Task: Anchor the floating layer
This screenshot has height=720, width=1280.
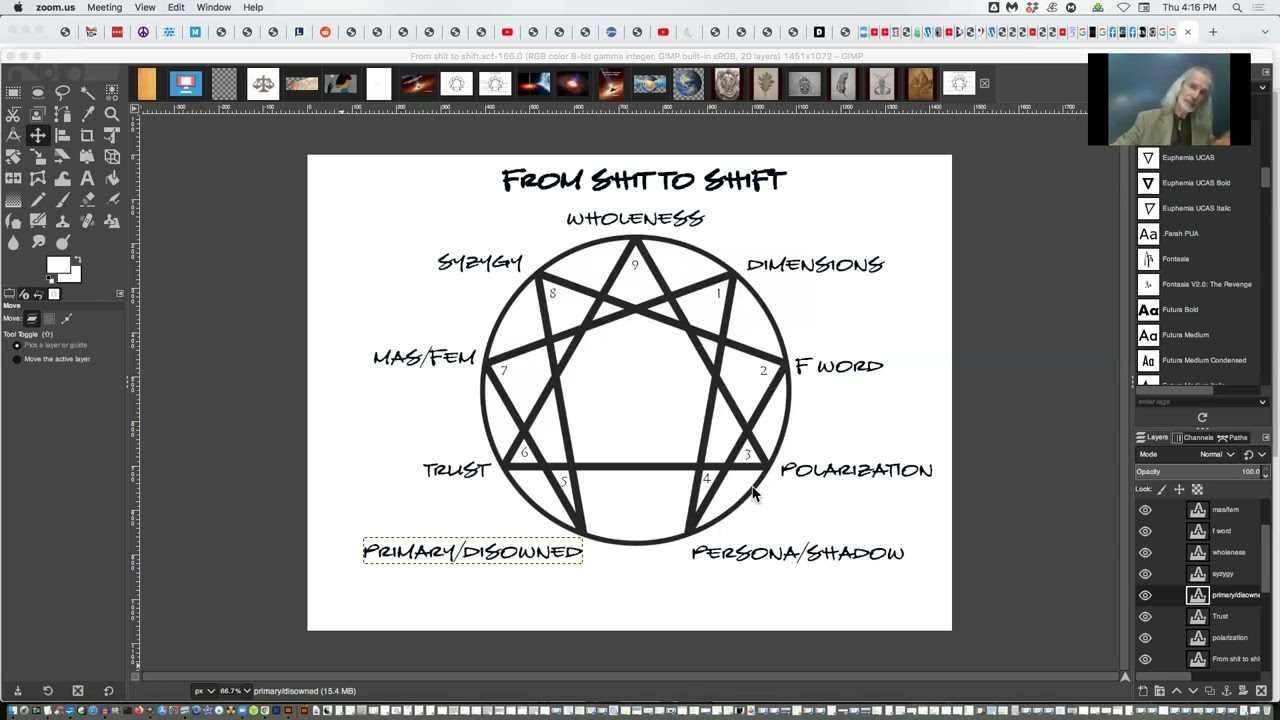Action: [x=1226, y=690]
